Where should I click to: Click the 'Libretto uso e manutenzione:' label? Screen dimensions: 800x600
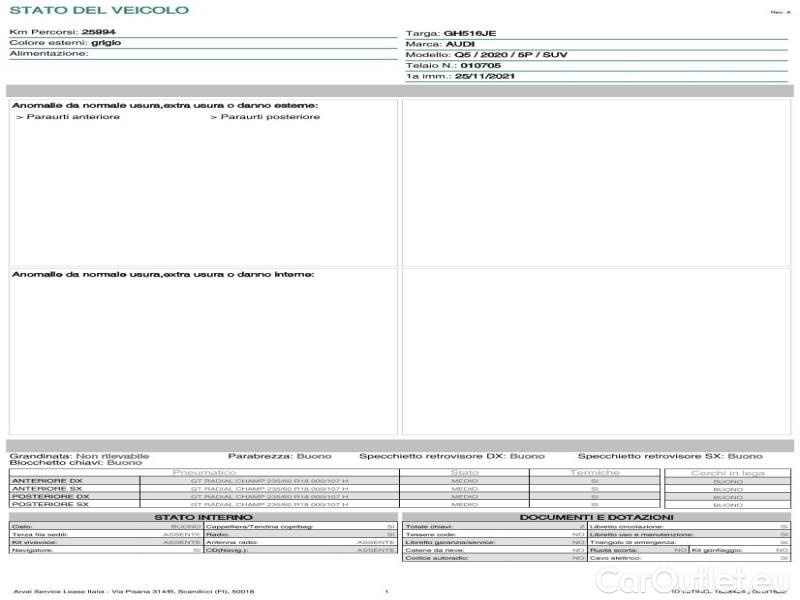click(x=641, y=534)
